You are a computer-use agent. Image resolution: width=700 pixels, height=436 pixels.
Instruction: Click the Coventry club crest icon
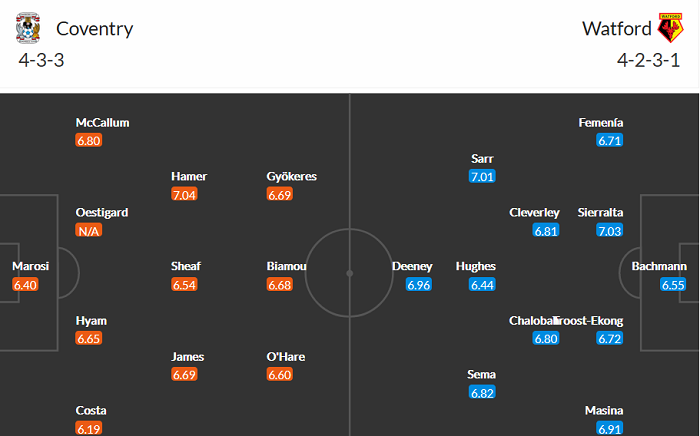tap(29, 28)
